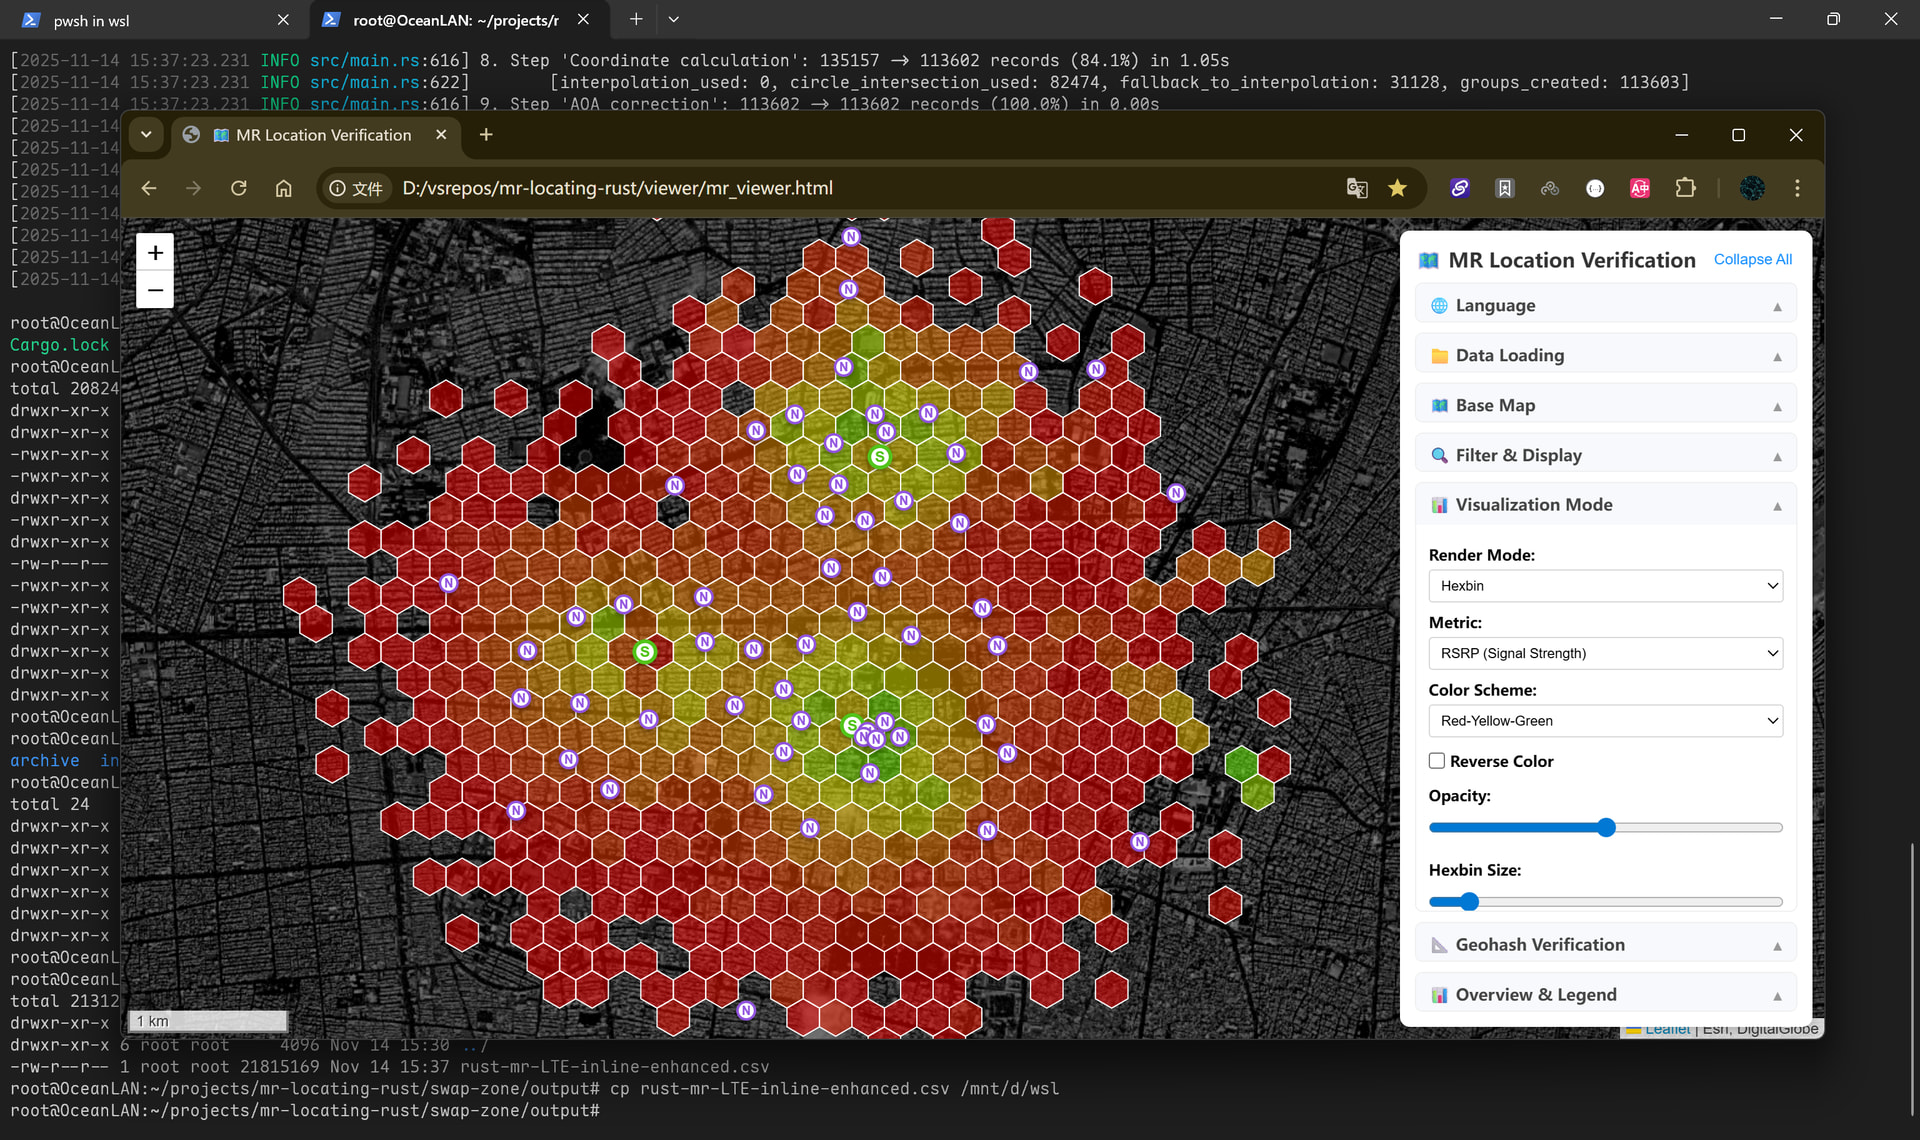Enable the Reverse Color checkbox
Screen dimensions: 1920x1140
pyautogui.click(x=1437, y=761)
